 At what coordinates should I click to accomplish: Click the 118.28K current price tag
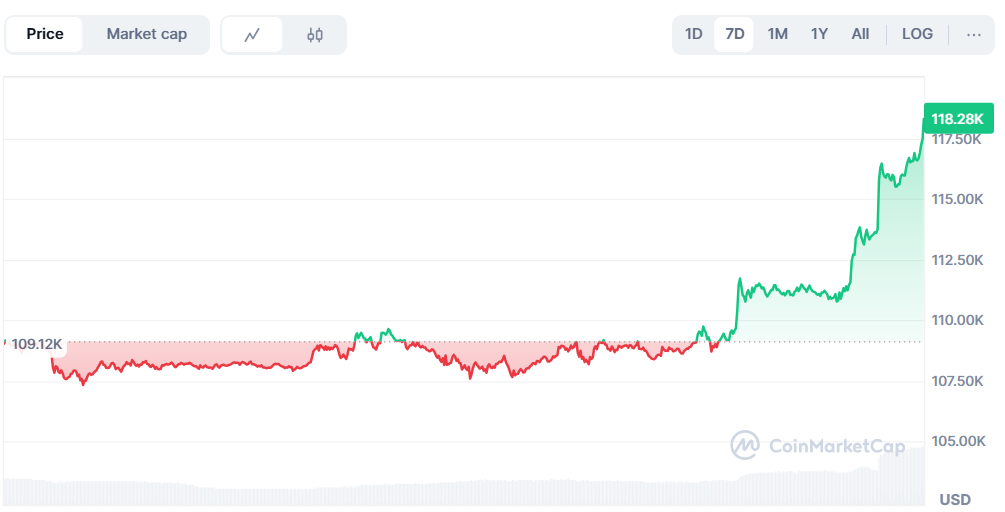pyautogui.click(x=957, y=119)
